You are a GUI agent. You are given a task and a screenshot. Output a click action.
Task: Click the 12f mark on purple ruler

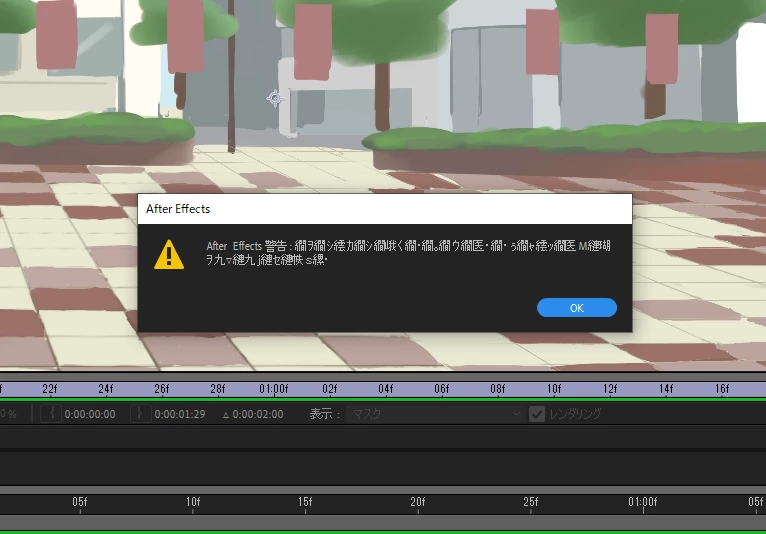pyautogui.click(x=610, y=389)
